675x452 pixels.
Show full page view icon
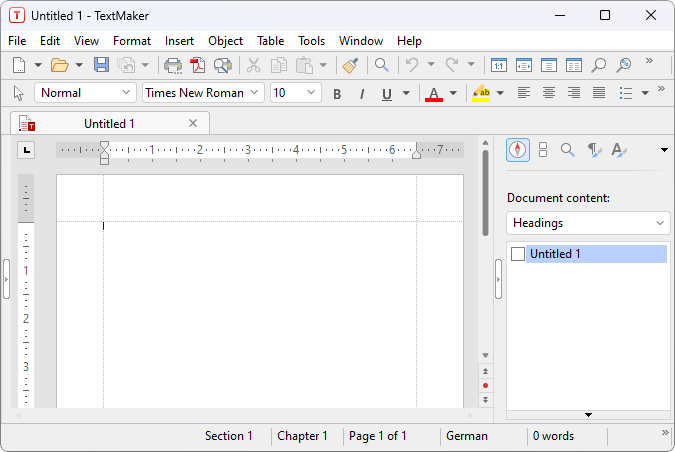click(548, 65)
